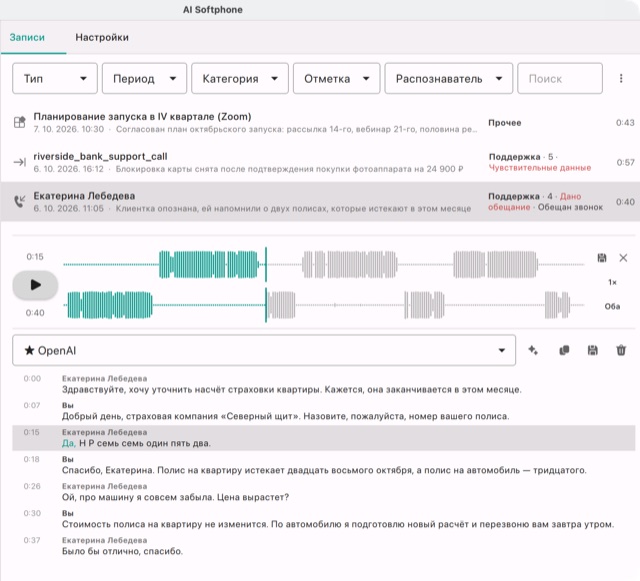Jump to transcript line at 0:26

pyautogui.click(x=324, y=492)
